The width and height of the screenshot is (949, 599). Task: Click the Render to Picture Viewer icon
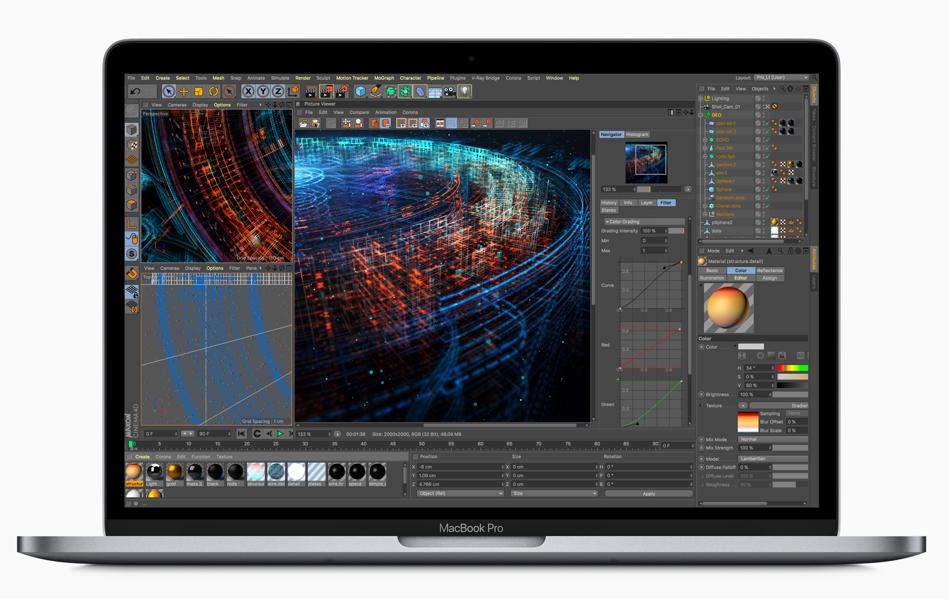326,91
